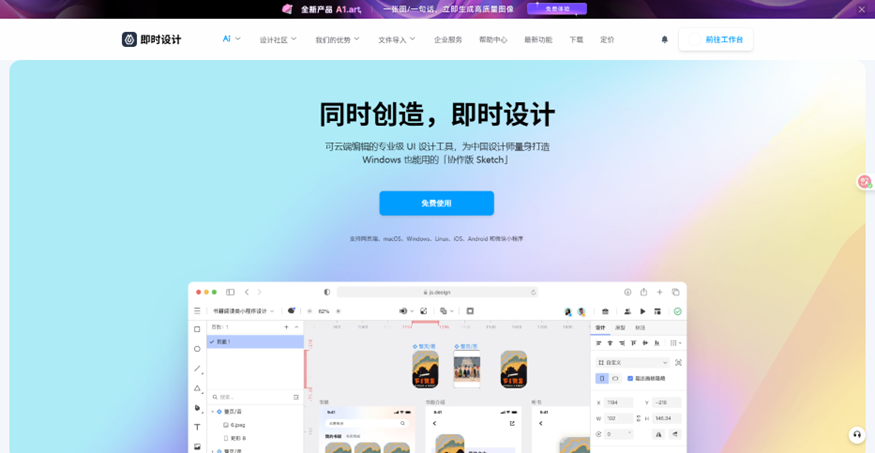875x453 pixels.
Task: Click the 即时设计 logo icon
Action: click(x=129, y=39)
